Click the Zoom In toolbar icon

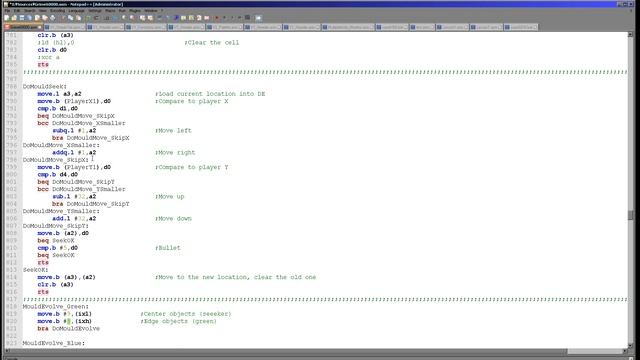(x=123, y=18)
